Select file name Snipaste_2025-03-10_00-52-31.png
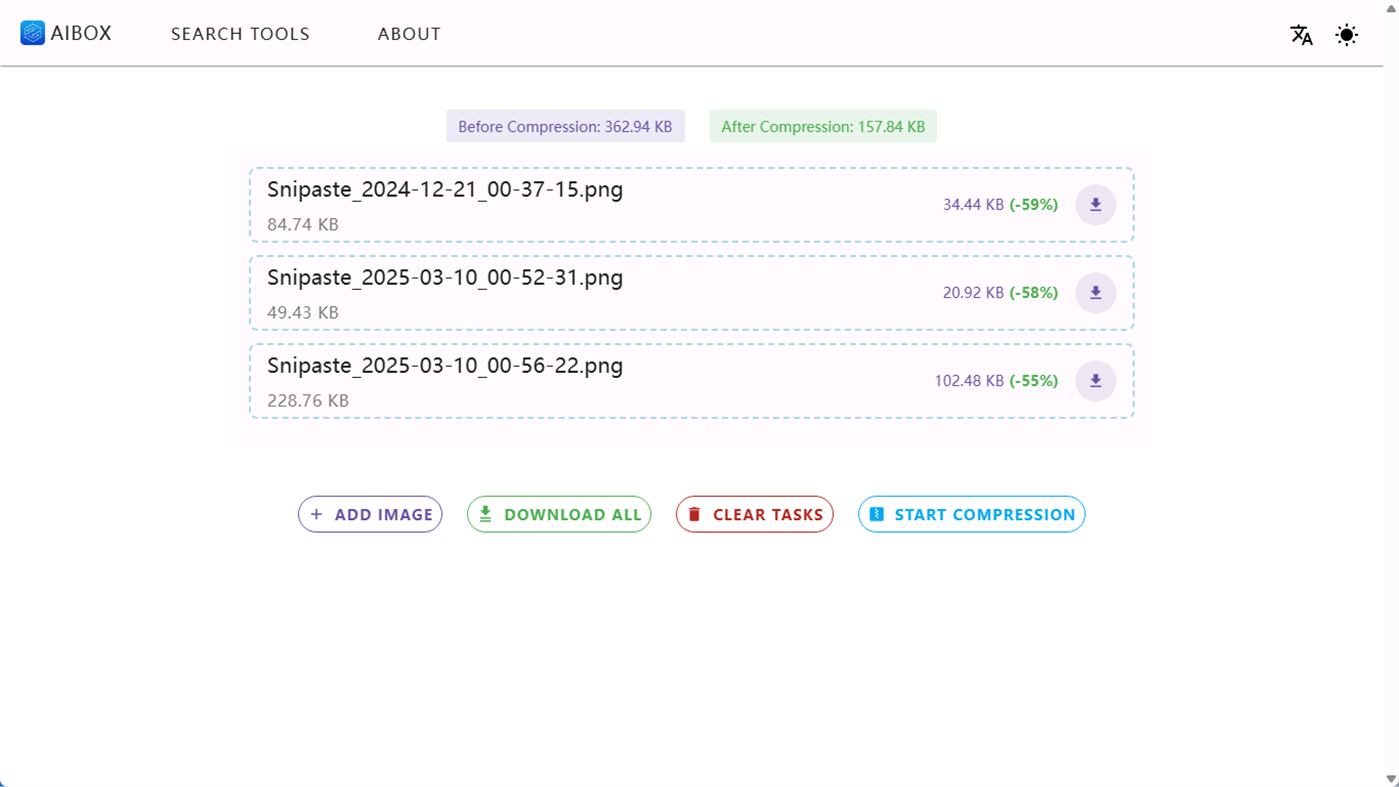This screenshot has width=1399, height=787. click(445, 277)
